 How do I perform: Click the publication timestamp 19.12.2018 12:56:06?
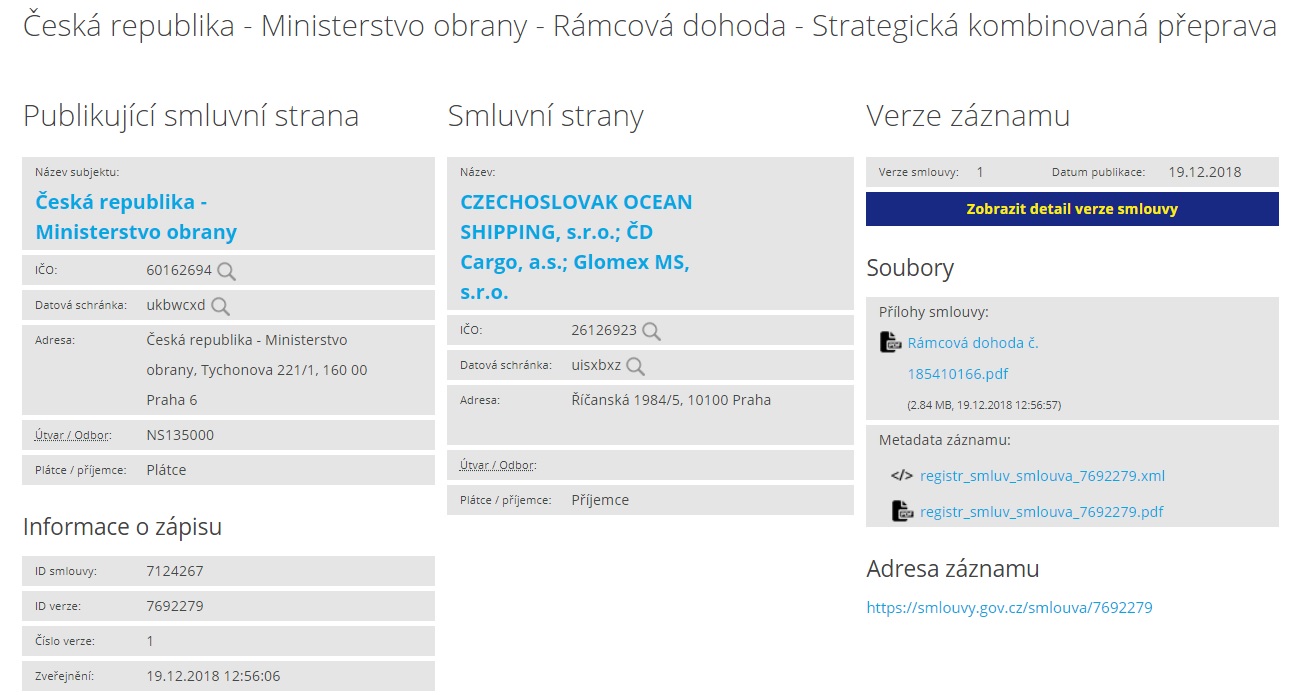click(213, 676)
